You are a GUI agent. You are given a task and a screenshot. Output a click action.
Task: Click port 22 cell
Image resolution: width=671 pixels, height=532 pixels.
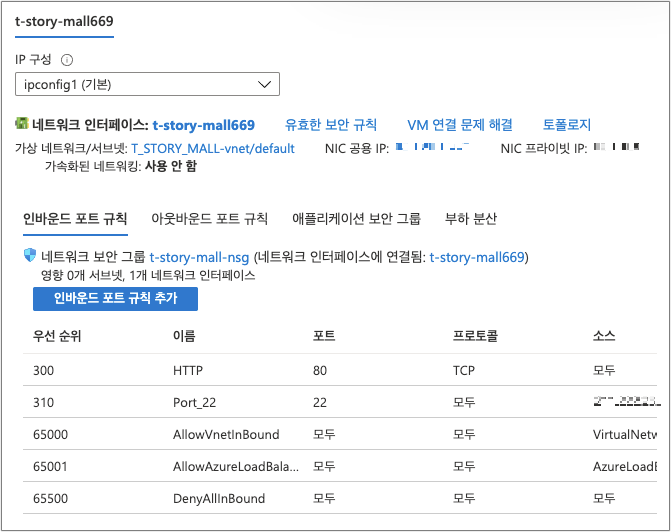click(x=320, y=402)
